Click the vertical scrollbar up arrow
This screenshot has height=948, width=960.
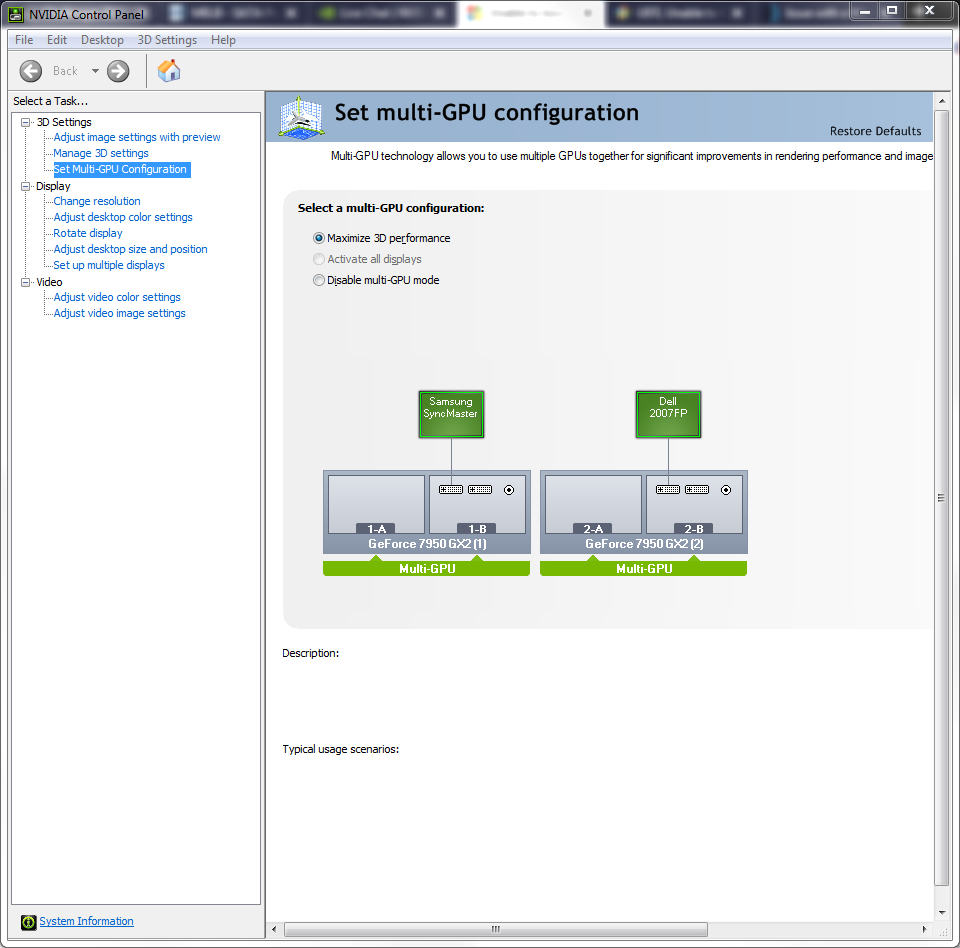tap(942, 100)
